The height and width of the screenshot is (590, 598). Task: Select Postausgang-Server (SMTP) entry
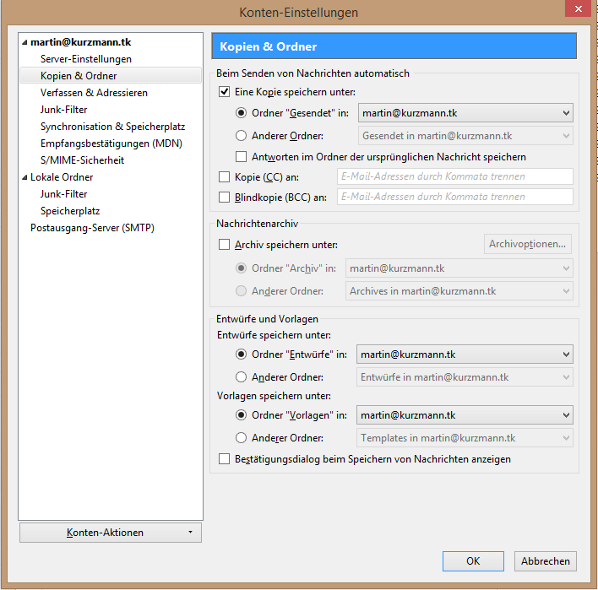pos(92,228)
